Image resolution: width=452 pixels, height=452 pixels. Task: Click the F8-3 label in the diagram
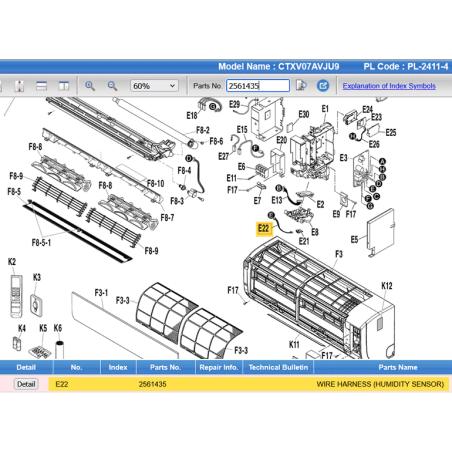pyautogui.click(x=177, y=201)
